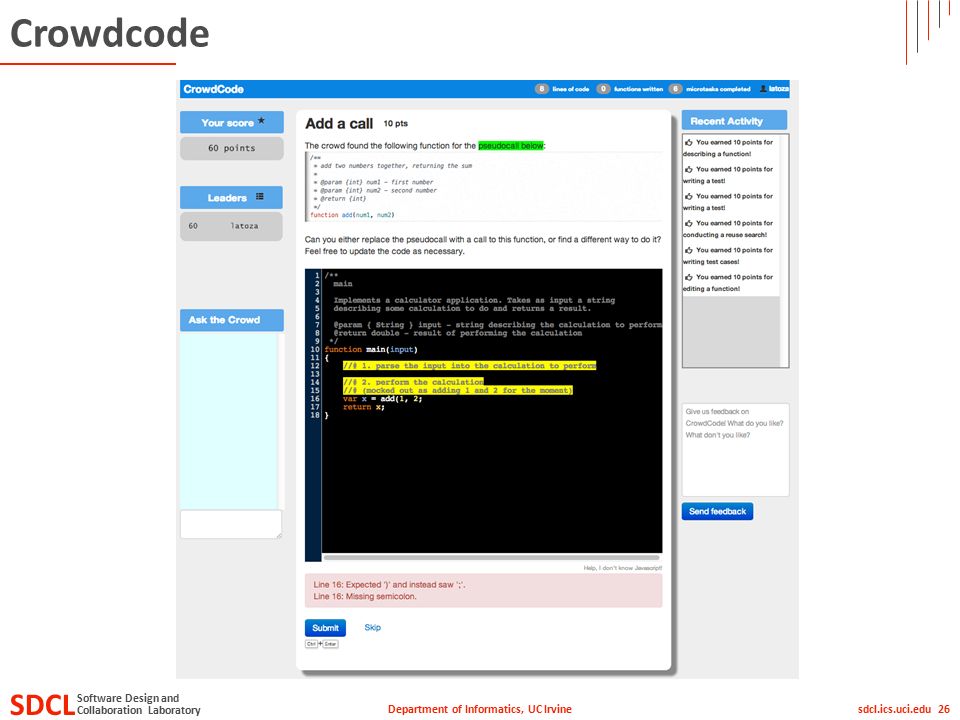Click thumbs-up icon for describing a function

click(x=689, y=142)
